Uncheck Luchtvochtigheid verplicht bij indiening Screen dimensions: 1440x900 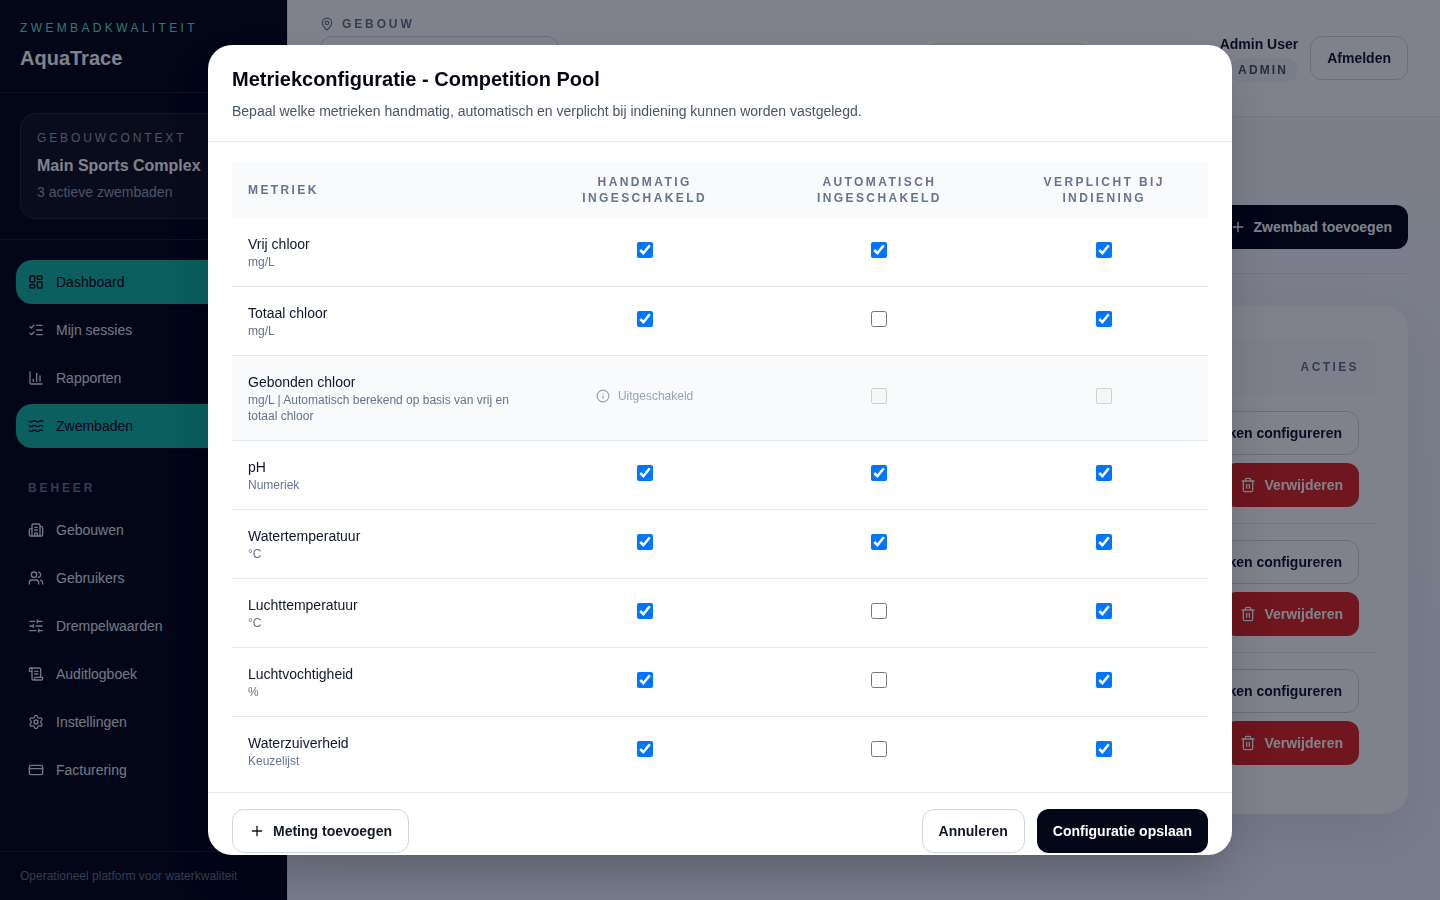(1104, 680)
